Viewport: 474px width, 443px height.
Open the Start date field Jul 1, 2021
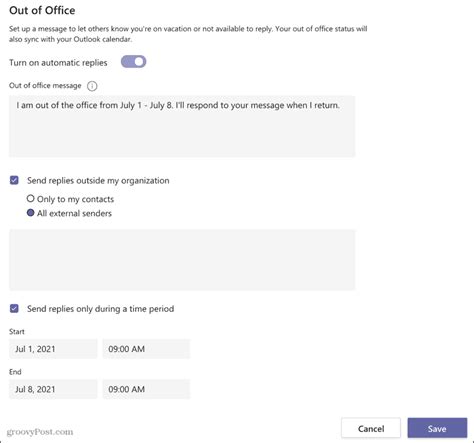pos(53,349)
